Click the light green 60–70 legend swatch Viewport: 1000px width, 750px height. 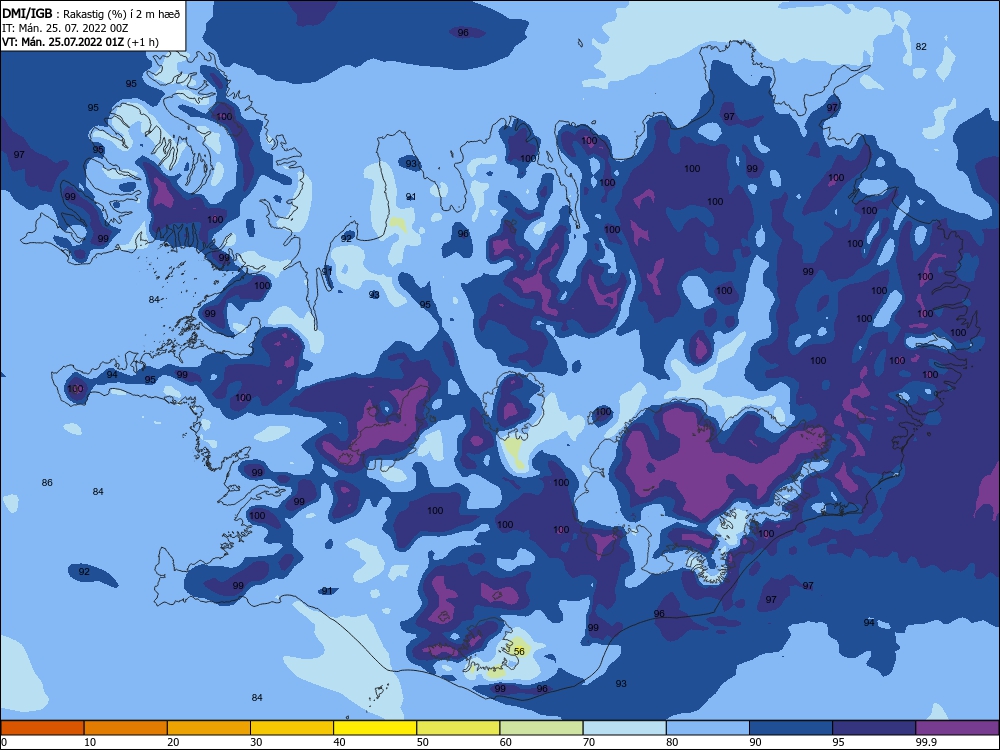coord(541,728)
